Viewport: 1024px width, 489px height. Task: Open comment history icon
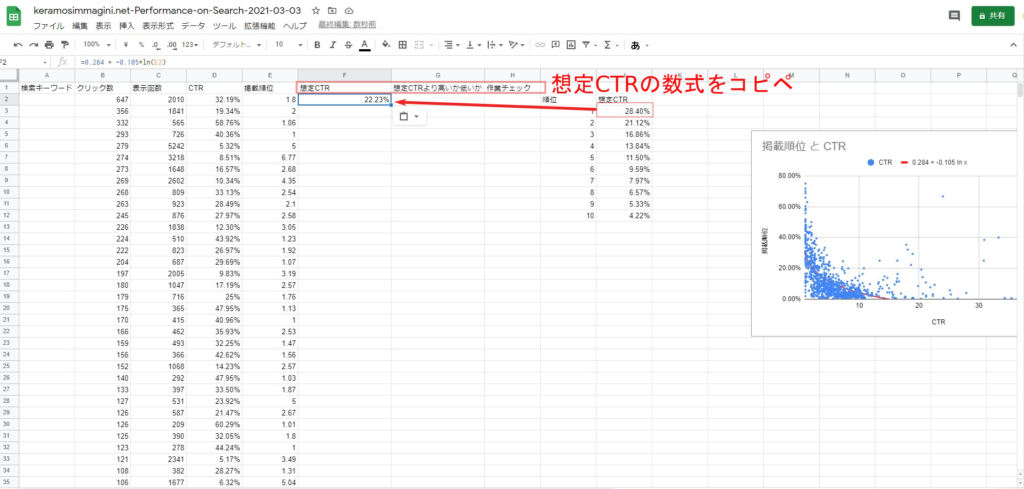click(x=954, y=16)
